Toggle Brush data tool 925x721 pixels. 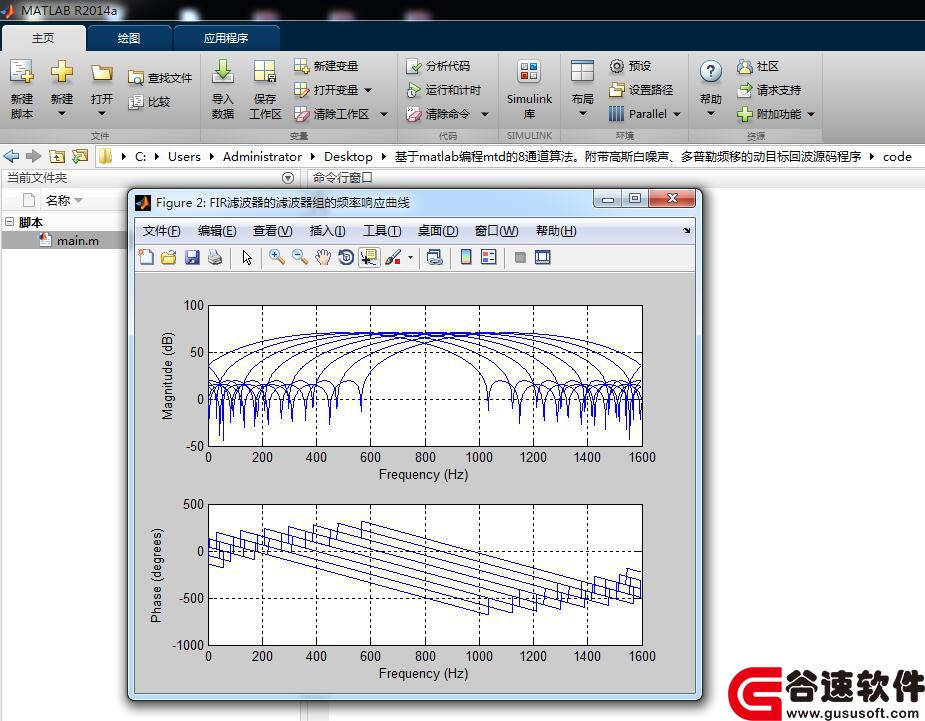[x=393, y=257]
